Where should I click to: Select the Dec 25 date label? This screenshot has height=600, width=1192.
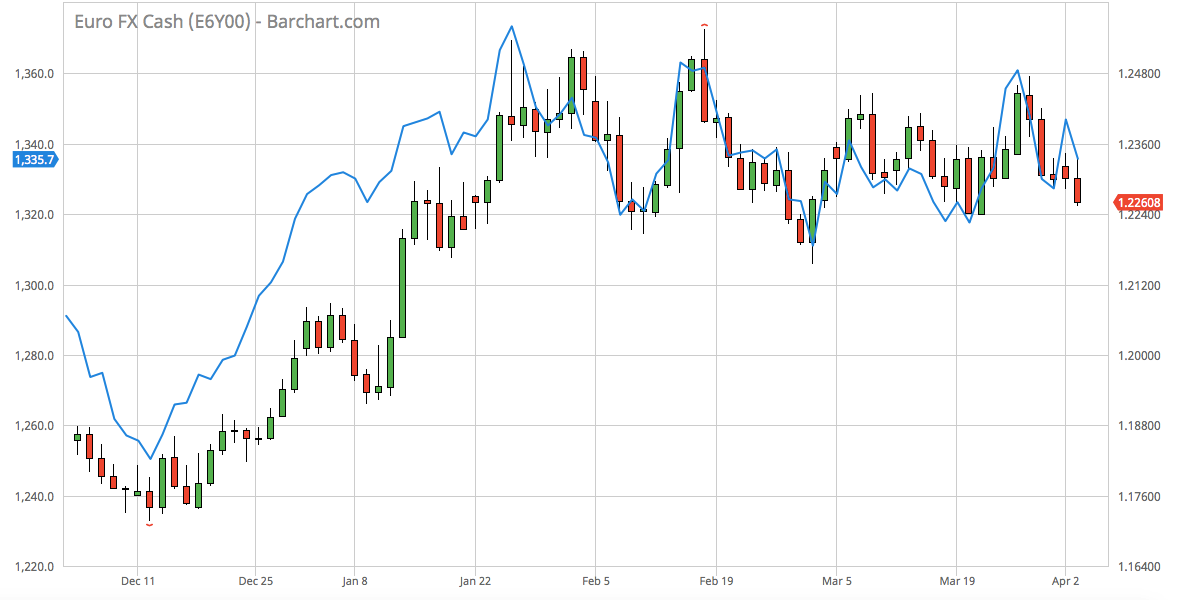click(x=256, y=580)
